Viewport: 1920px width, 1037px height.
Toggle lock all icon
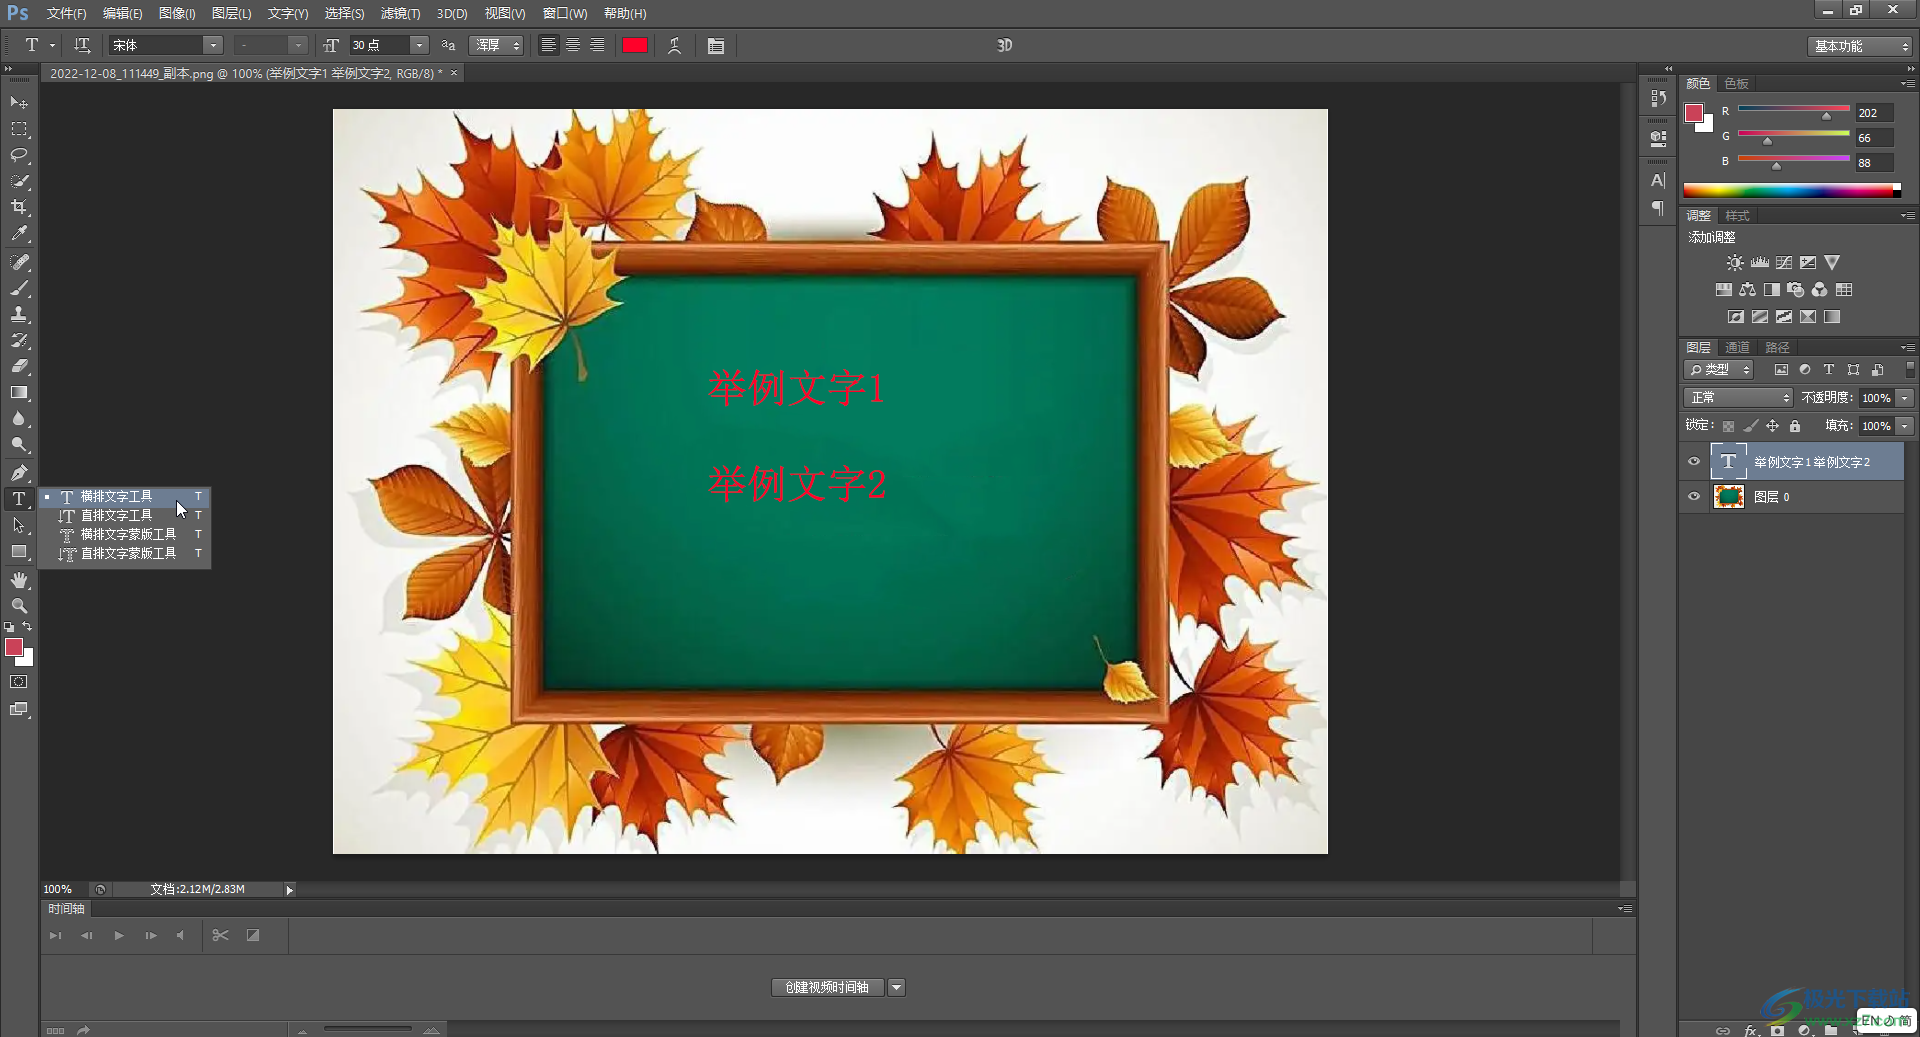point(1795,426)
